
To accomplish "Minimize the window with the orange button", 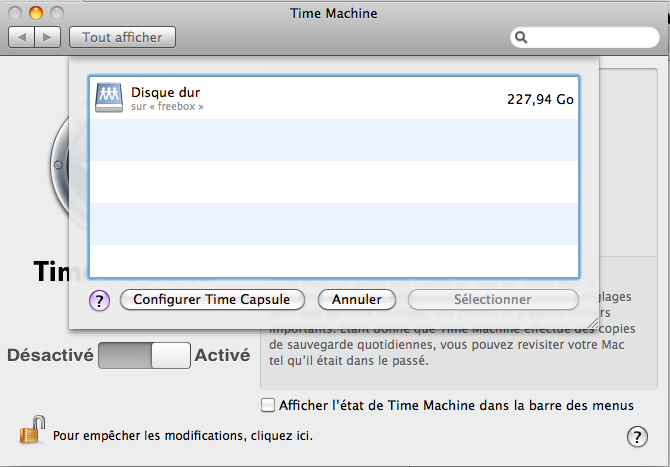I will [35, 13].
